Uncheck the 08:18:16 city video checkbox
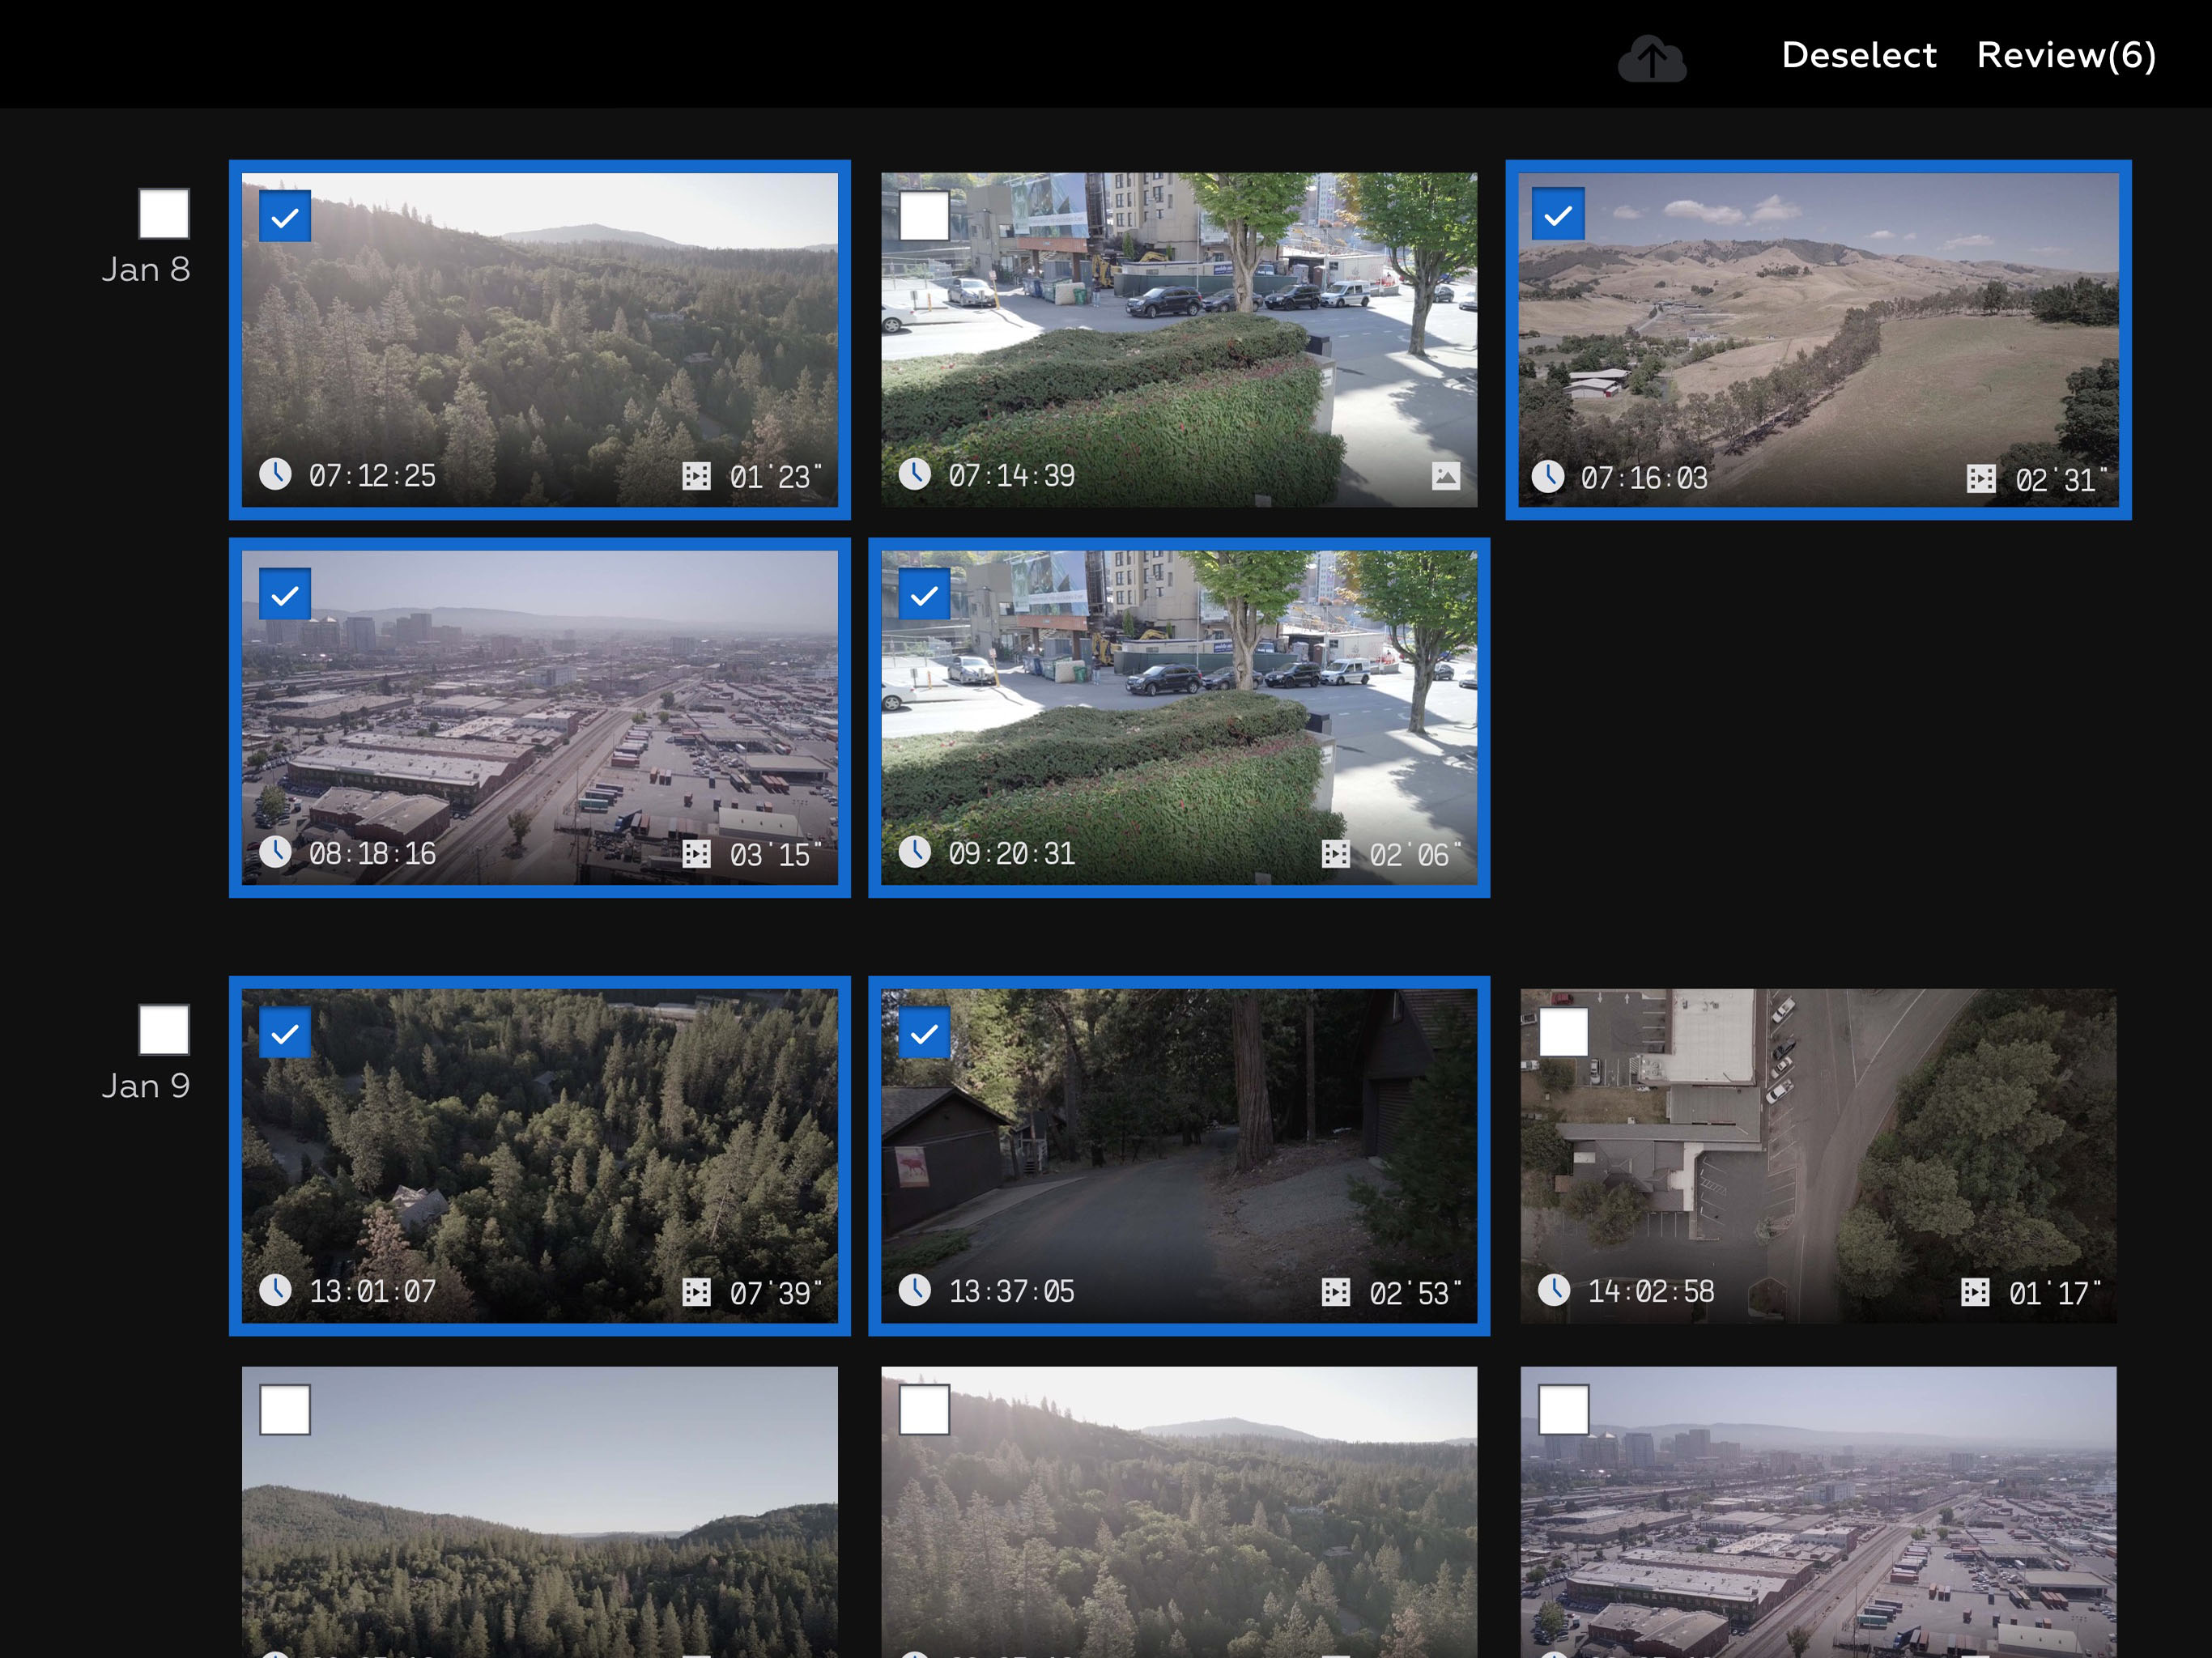 coord(285,594)
